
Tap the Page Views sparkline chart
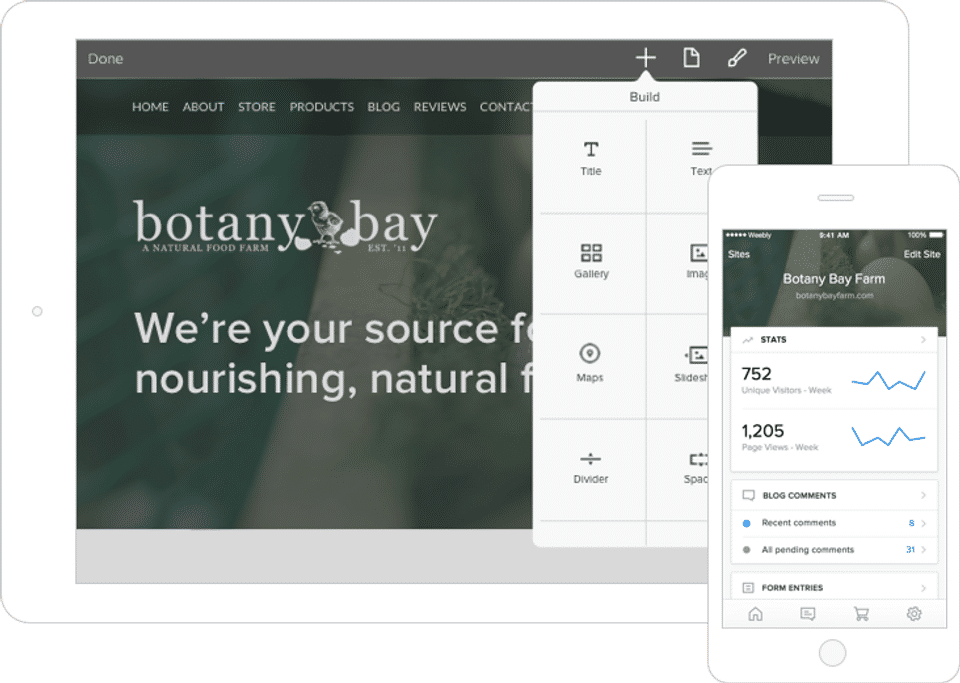point(888,436)
